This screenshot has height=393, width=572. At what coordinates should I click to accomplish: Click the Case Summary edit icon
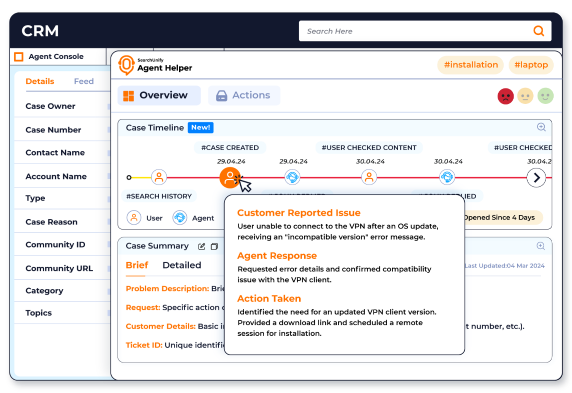[201, 247]
